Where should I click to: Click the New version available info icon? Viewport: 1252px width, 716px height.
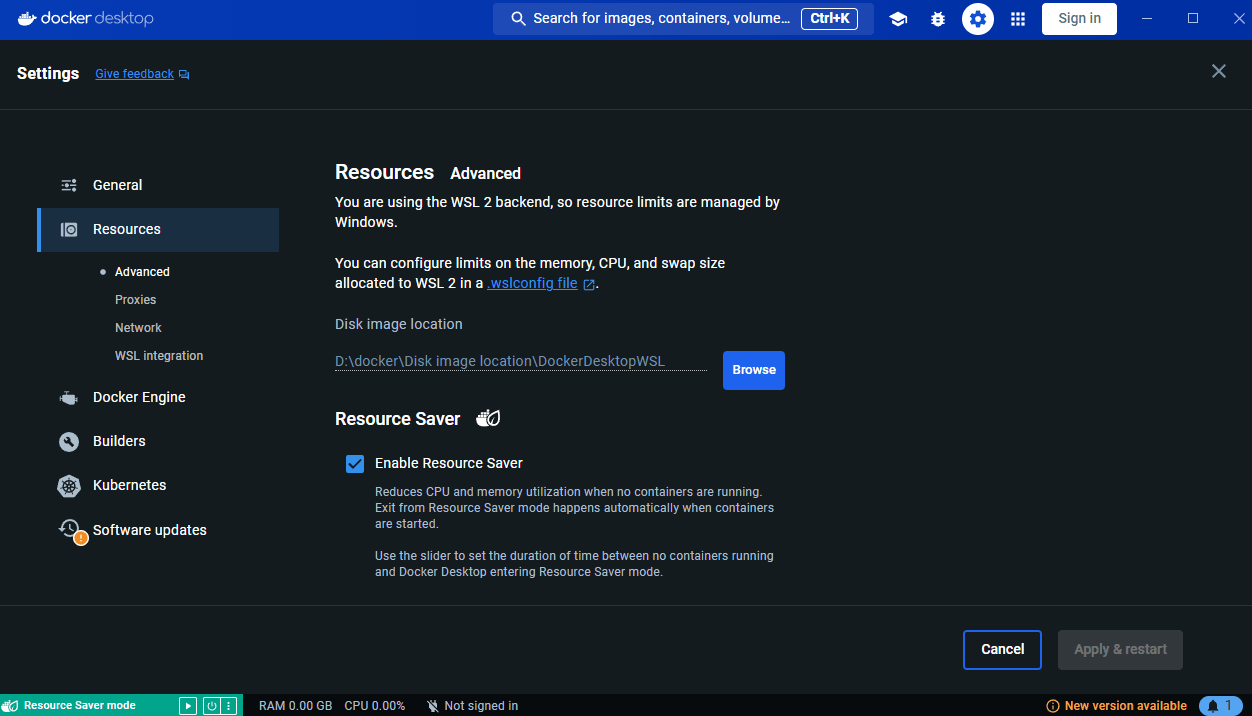pyautogui.click(x=1052, y=706)
